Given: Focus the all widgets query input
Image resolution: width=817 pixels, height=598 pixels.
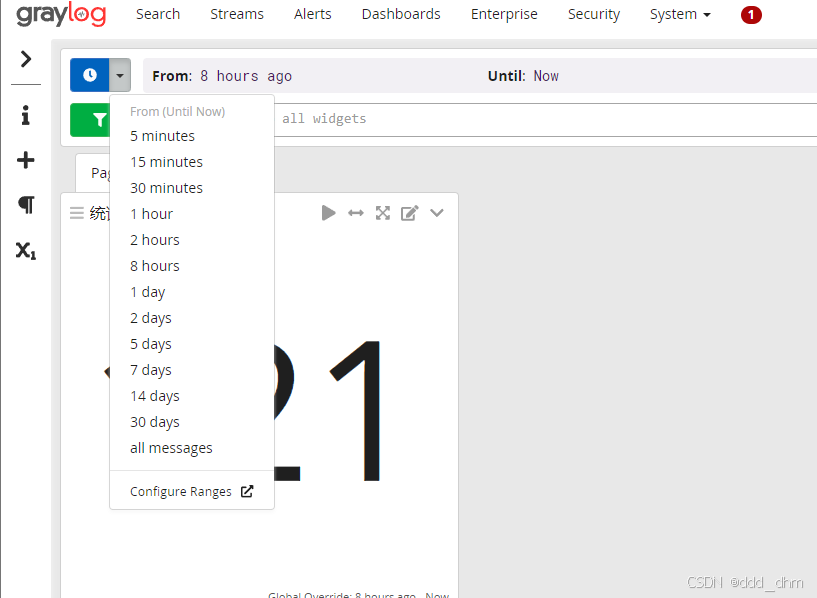Looking at the screenshot, I should click(546, 119).
